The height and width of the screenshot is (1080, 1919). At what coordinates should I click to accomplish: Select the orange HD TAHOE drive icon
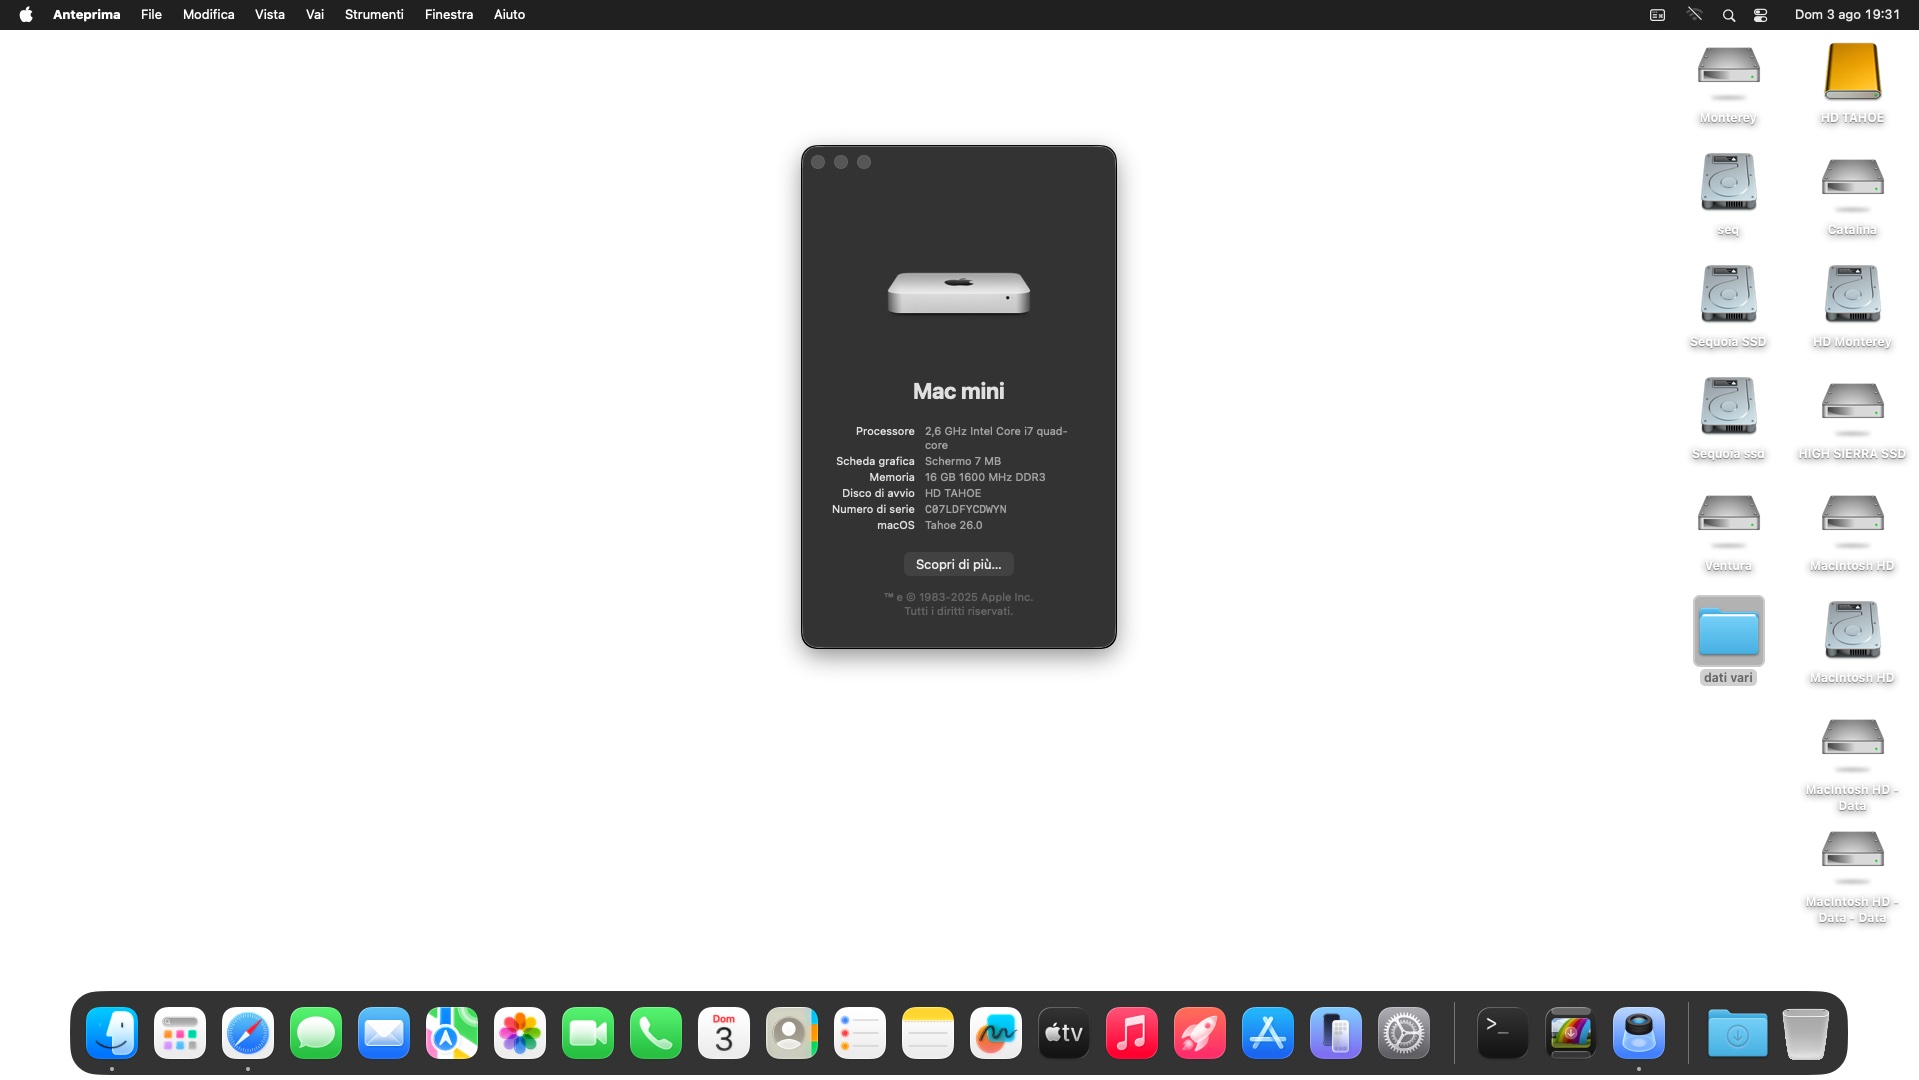[x=1852, y=73]
